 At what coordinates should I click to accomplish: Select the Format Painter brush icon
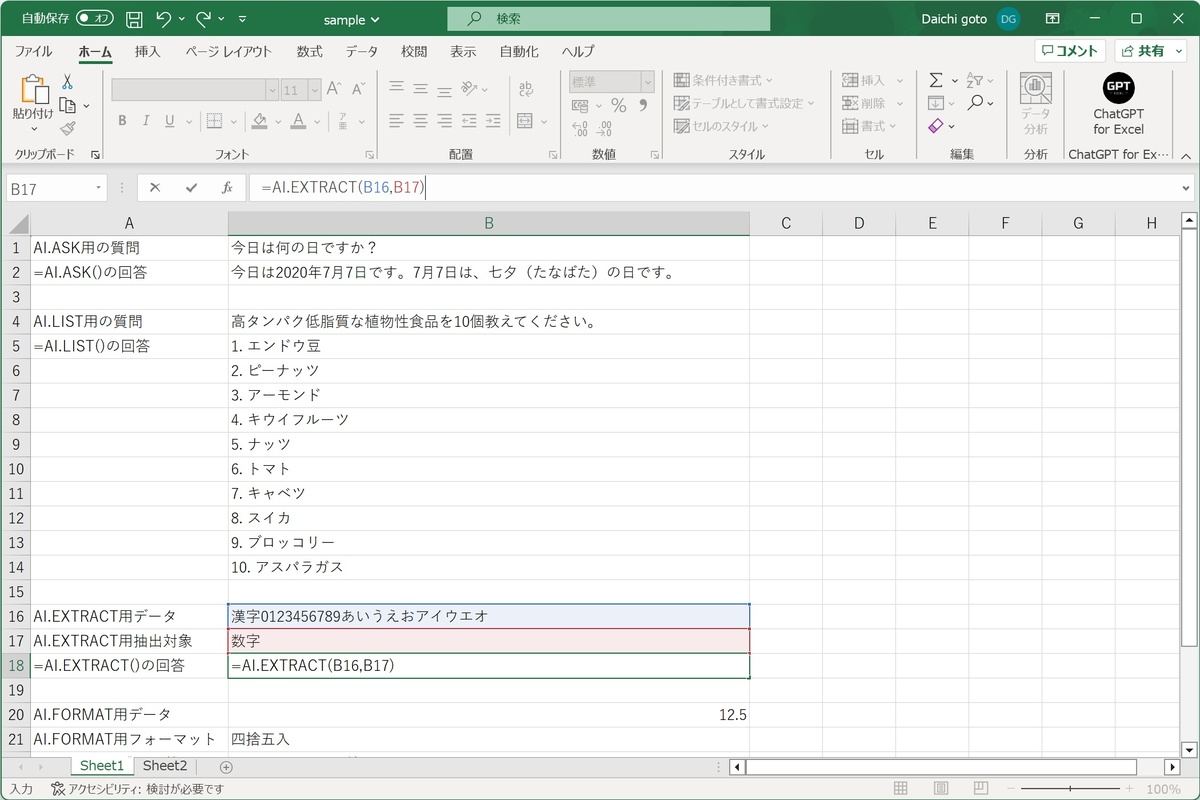[x=67, y=128]
